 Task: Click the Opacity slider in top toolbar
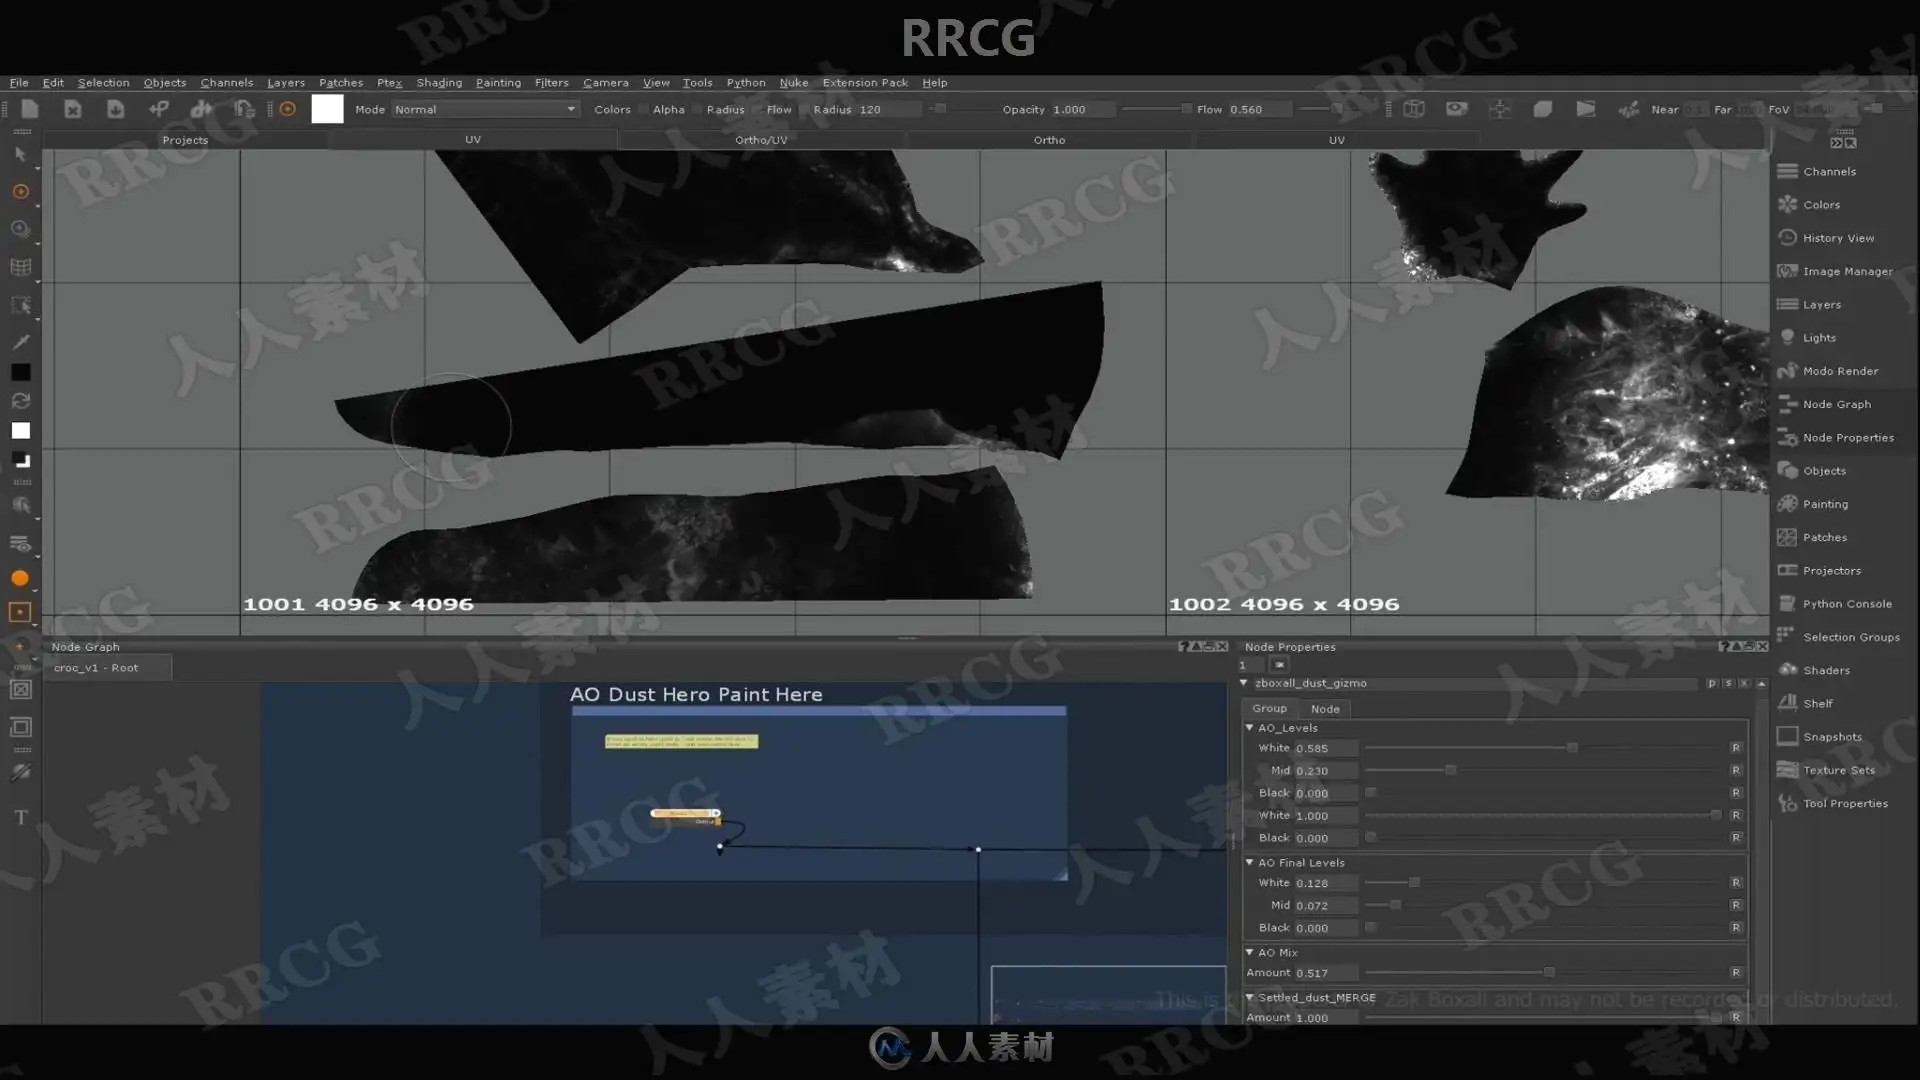pyautogui.click(x=1156, y=109)
